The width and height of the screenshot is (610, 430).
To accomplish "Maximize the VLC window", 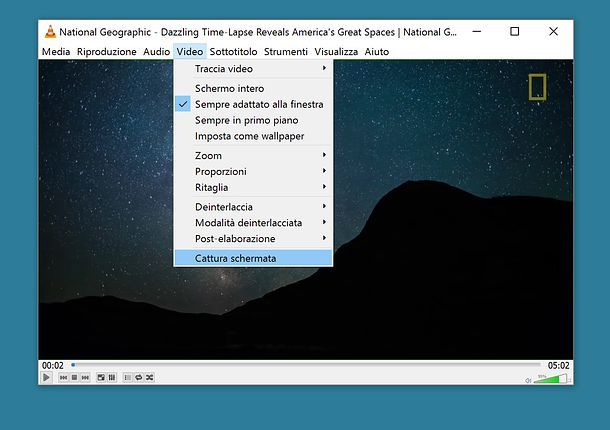I will click(x=514, y=32).
